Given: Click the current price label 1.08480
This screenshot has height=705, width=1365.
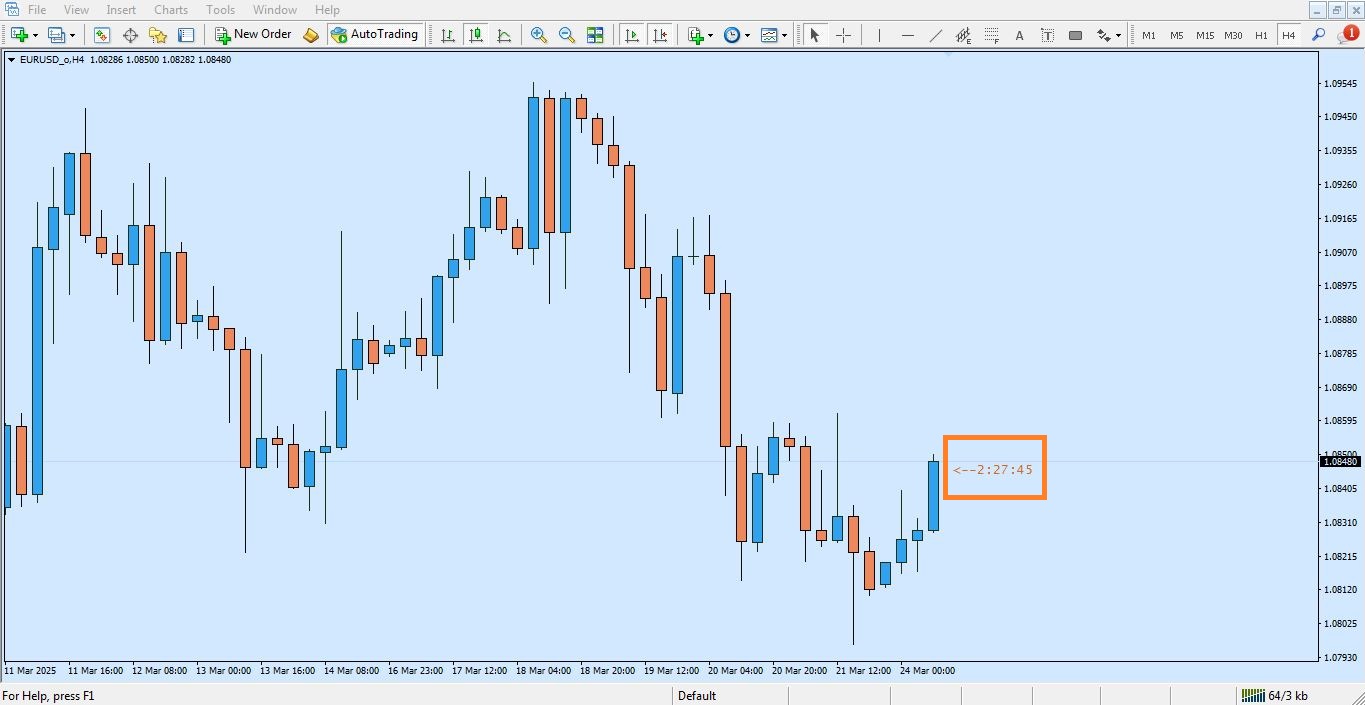Looking at the screenshot, I should click(1340, 461).
